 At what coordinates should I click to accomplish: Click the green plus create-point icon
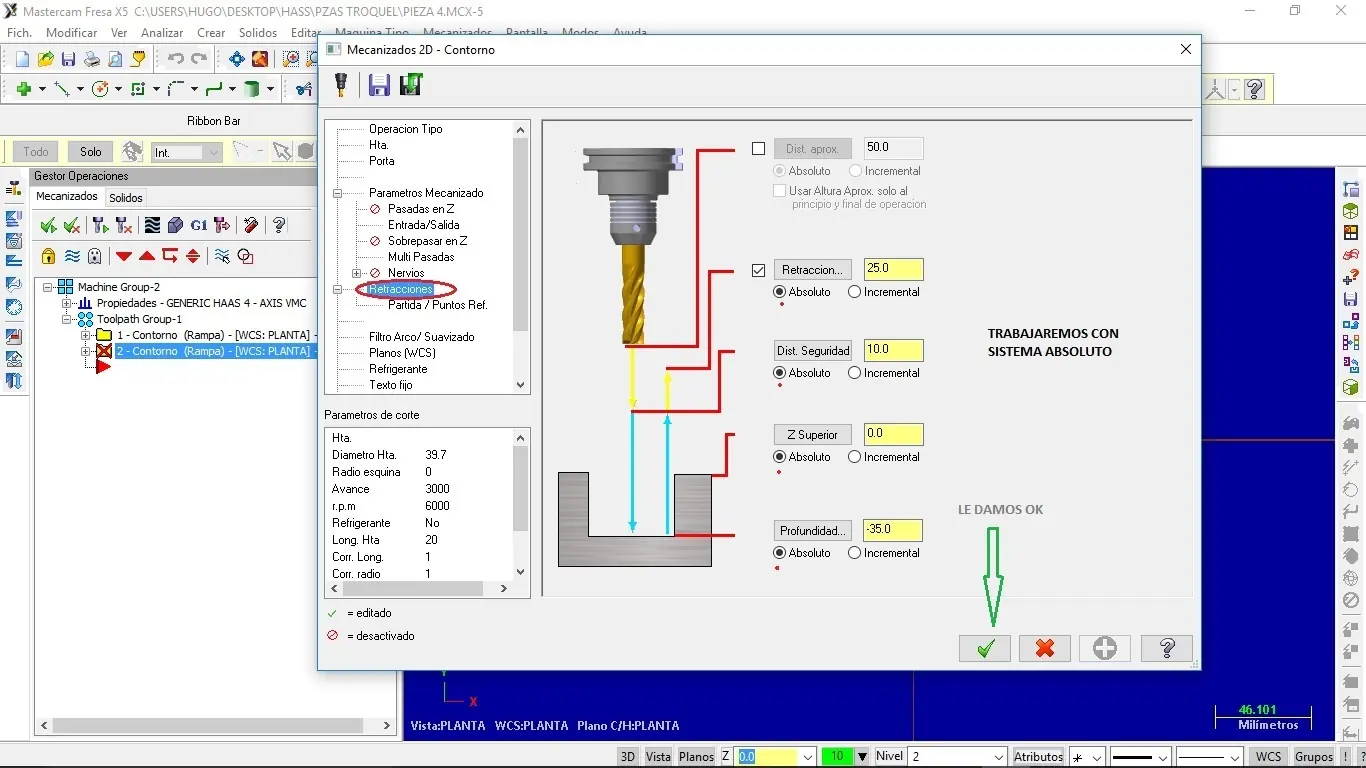tap(24, 89)
